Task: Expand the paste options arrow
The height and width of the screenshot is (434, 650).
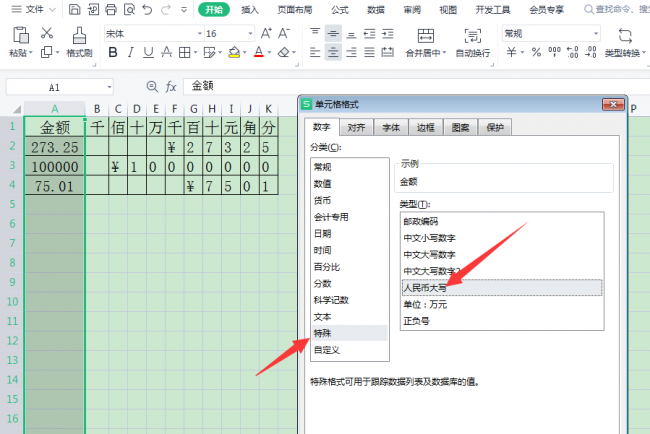Action: coord(31,53)
